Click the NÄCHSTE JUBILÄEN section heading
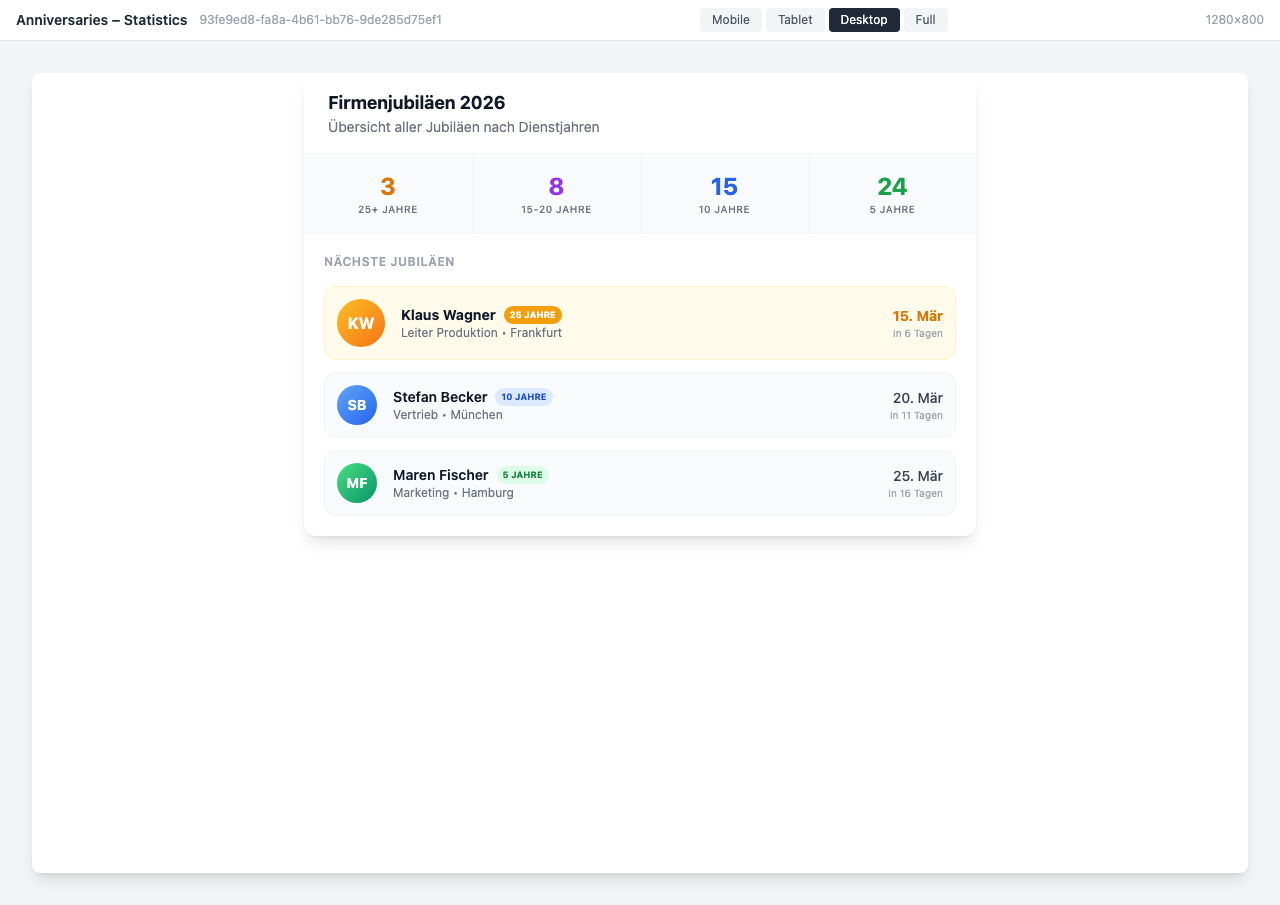This screenshot has width=1280, height=905. 389,261
